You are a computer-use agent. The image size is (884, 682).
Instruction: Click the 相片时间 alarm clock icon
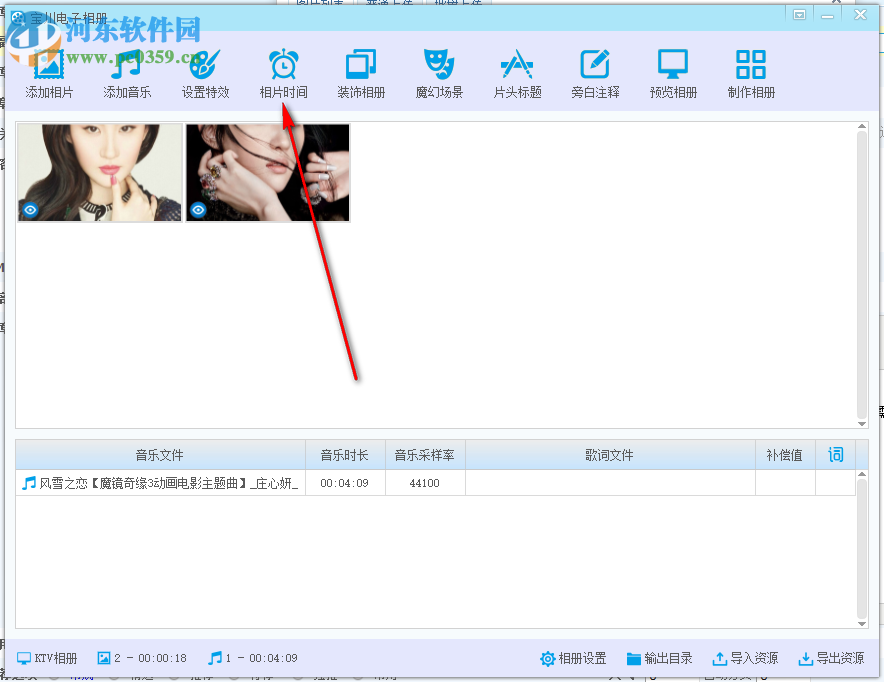[x=284, y=64]
